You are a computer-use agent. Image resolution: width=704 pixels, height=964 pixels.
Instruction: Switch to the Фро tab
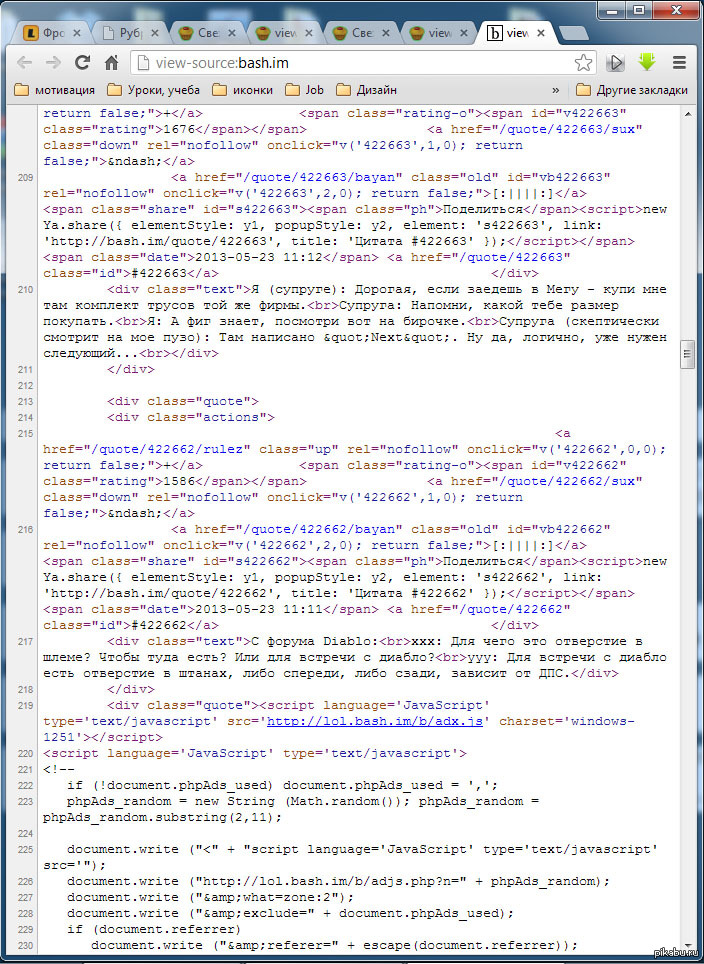(x=50, y=33)
